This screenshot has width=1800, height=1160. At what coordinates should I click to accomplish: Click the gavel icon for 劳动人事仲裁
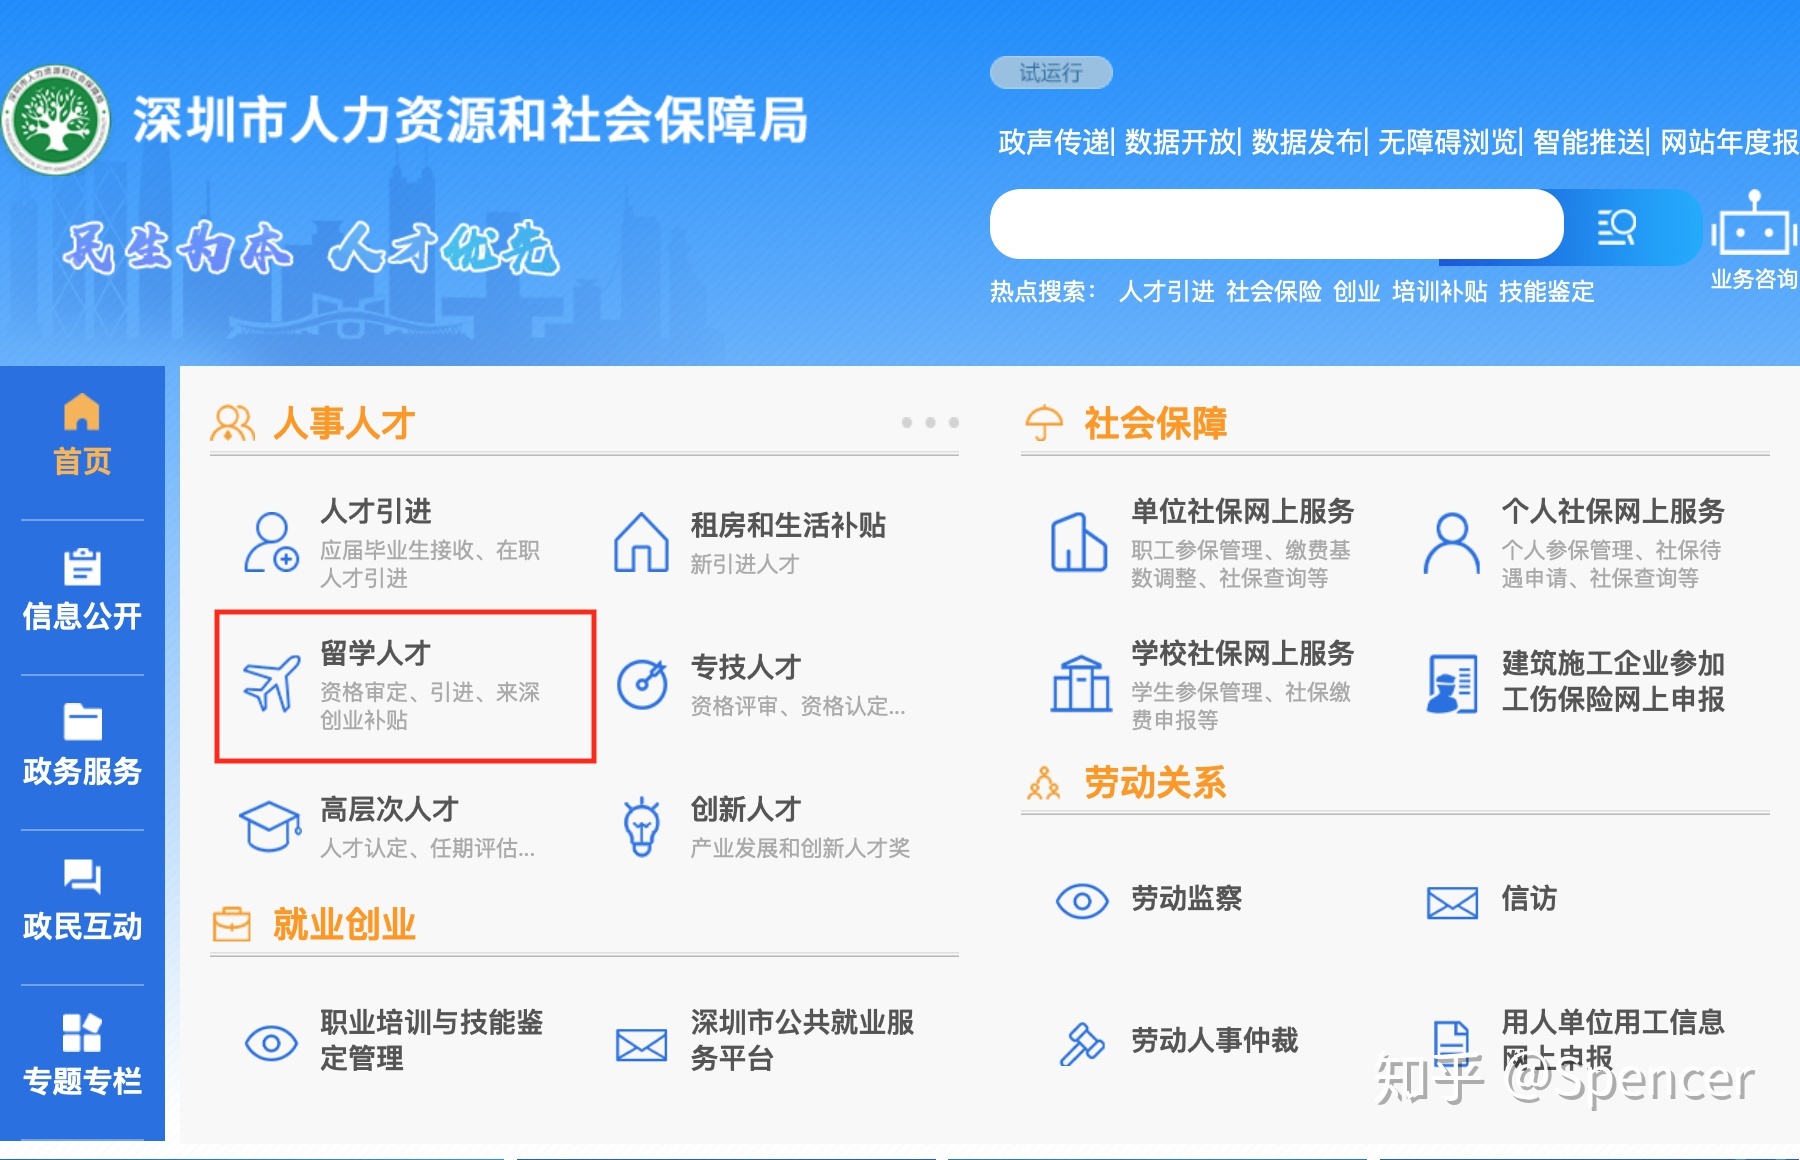tap(1081, 1043)
